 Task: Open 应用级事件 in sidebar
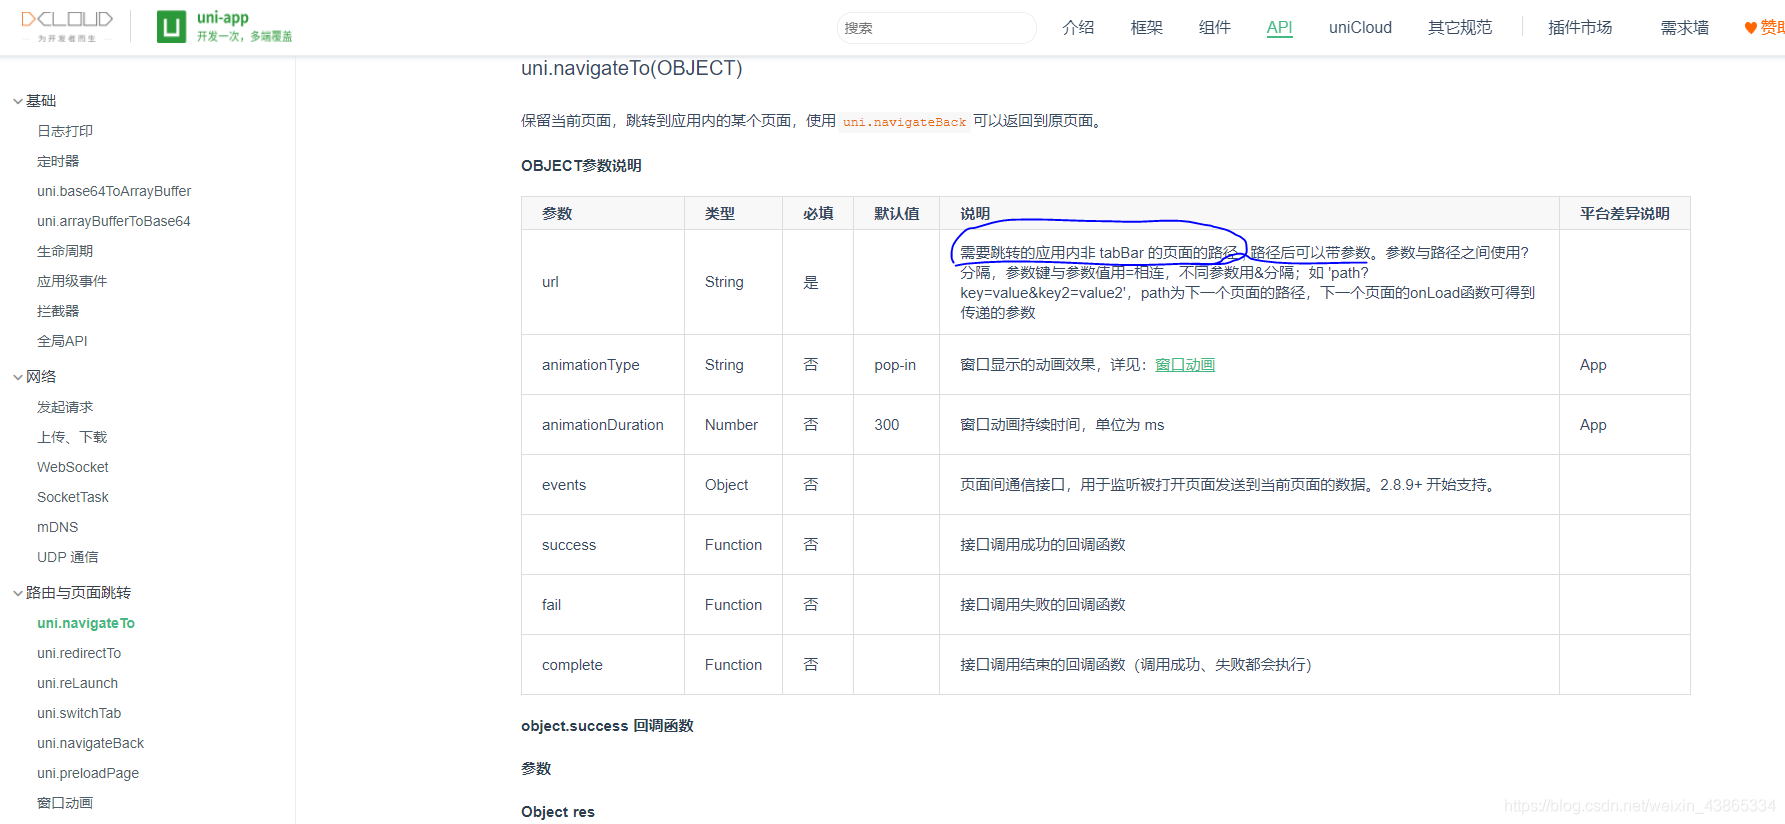(x=72, y=281)
